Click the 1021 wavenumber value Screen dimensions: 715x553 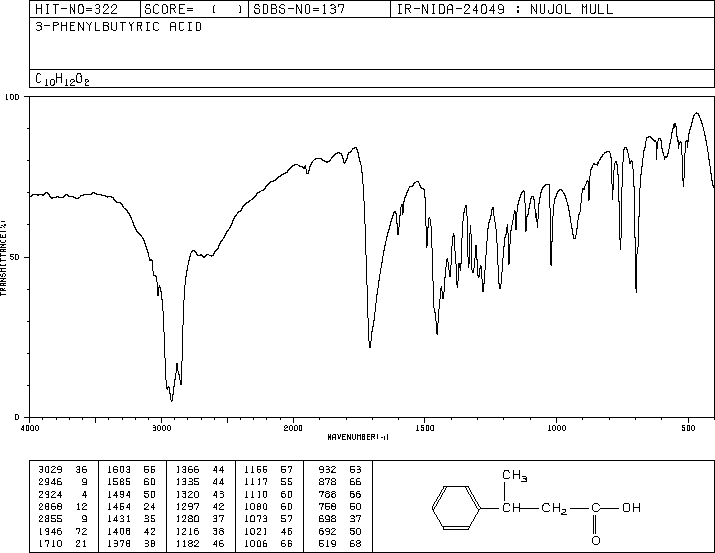tap(256, 532)
